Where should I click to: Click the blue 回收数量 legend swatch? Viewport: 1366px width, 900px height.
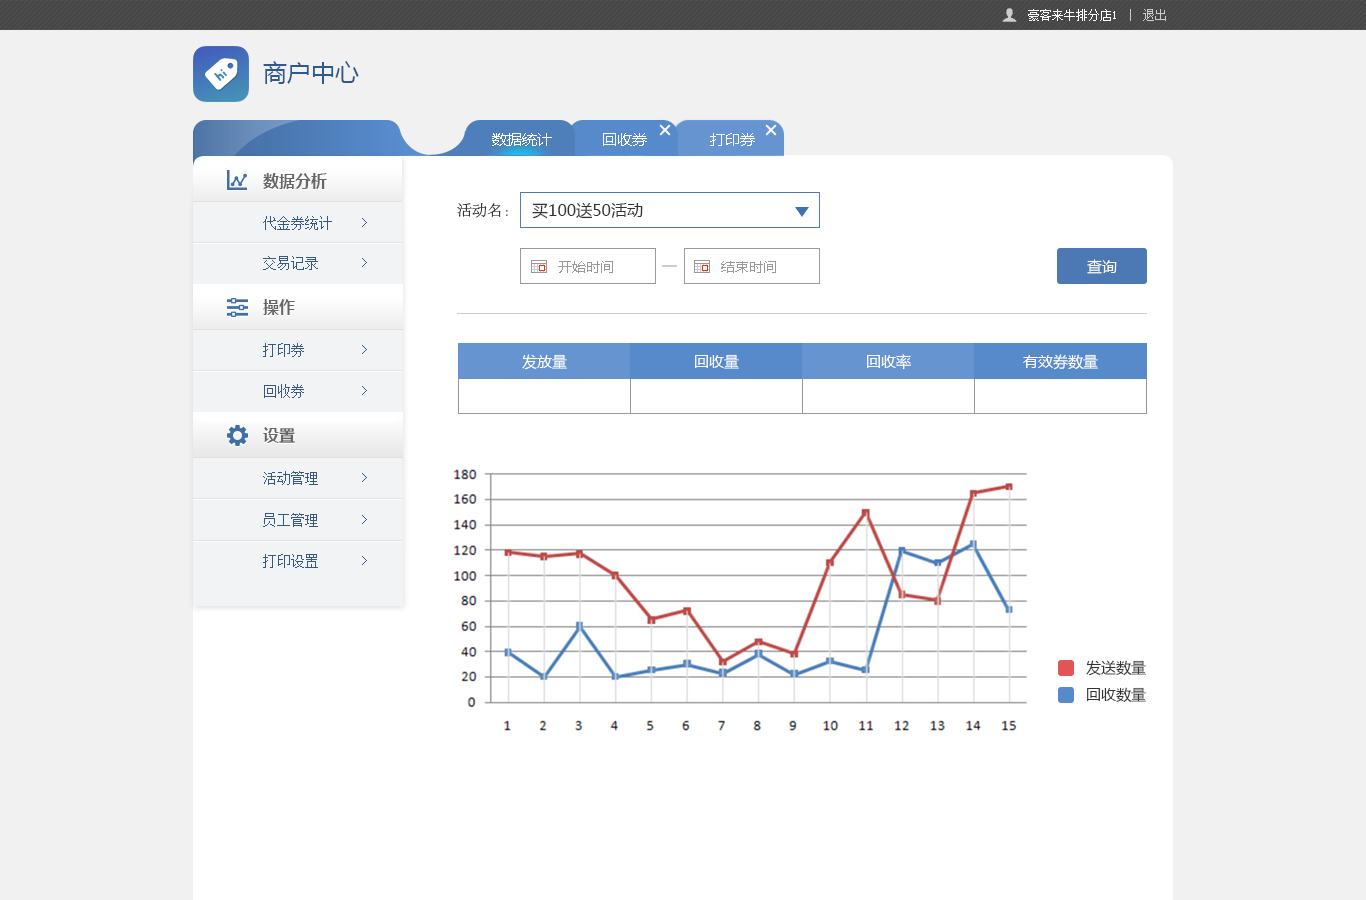(1066, 695)
